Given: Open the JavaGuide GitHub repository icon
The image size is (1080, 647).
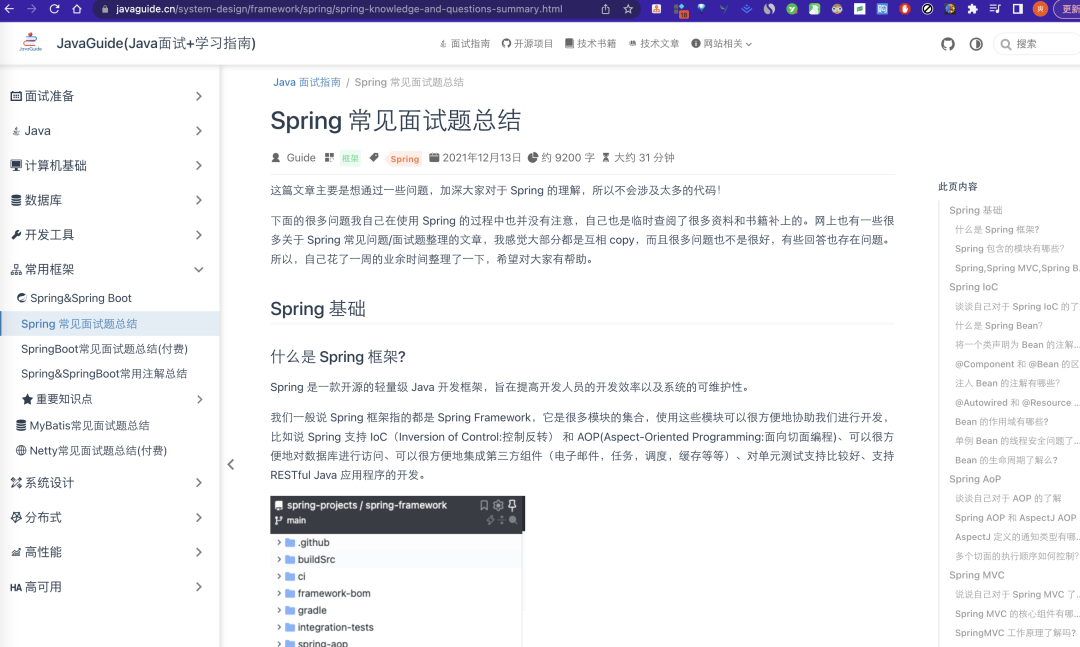Looking at the screenshot, I should 948,44.
